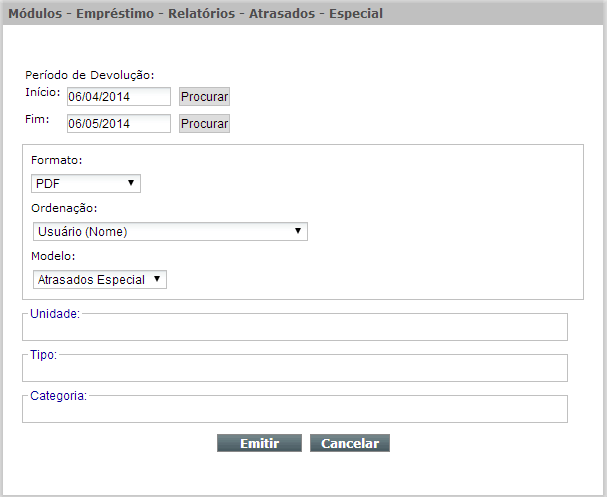This screenshot has width=607, height=497.
Task: Click Procurar button beside the Início date
Action: click(204, 96)
